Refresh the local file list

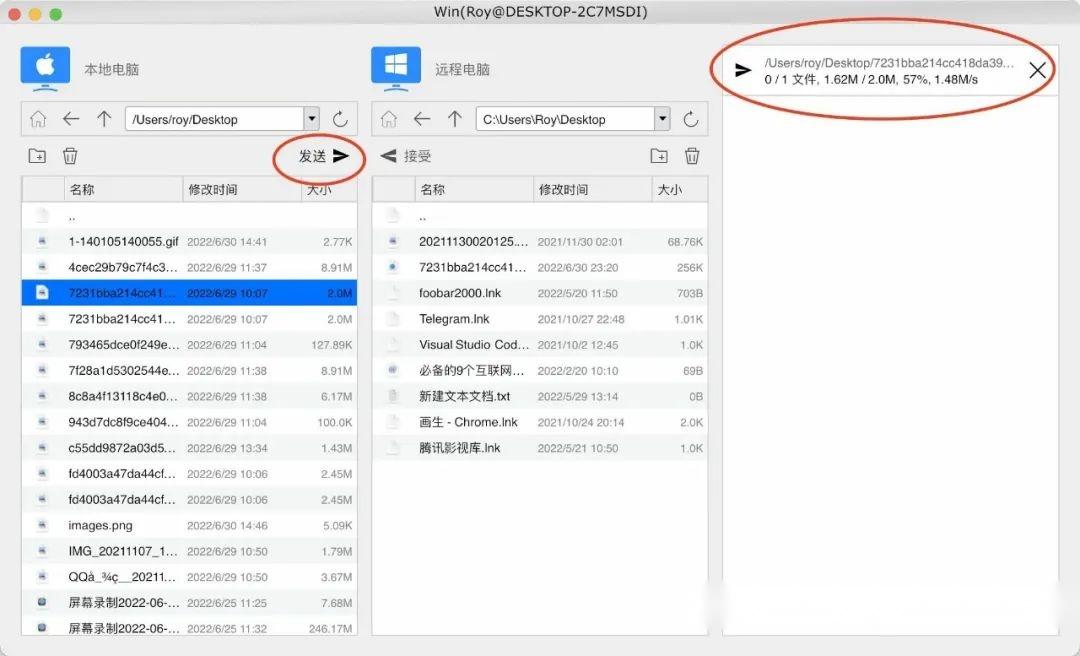pos(338,118)
